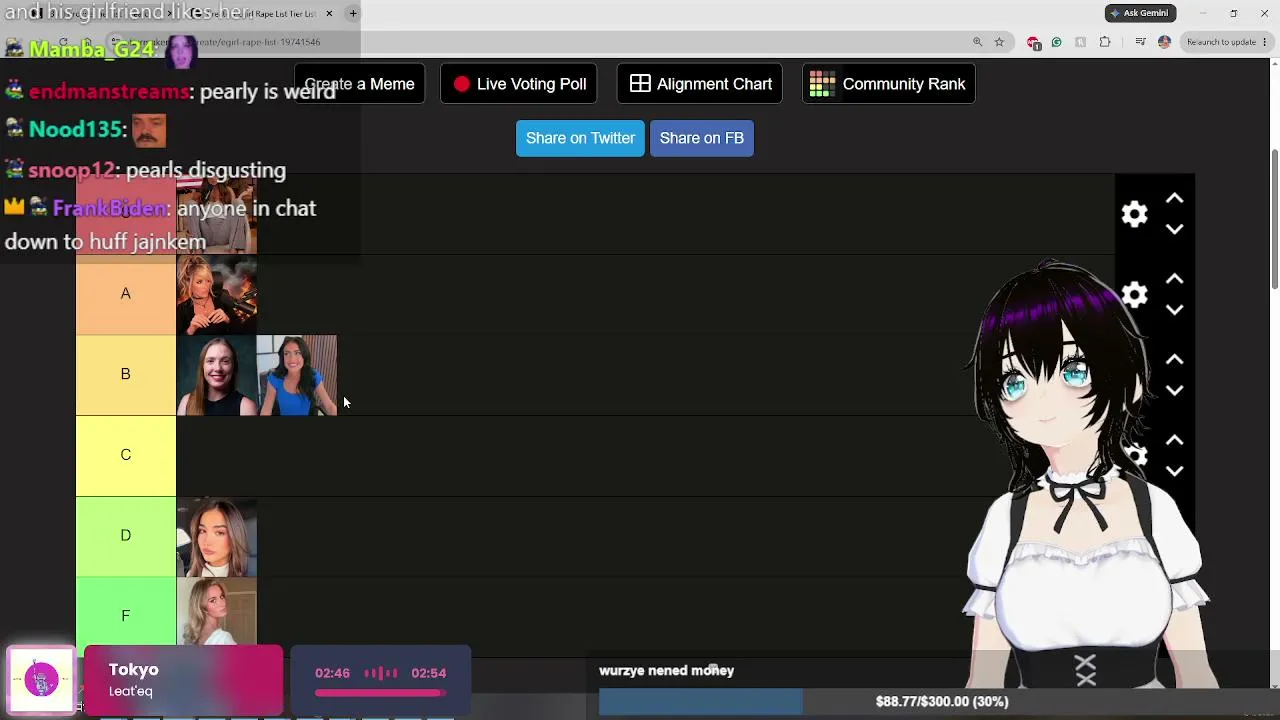Move the top tier row up

1174,199
